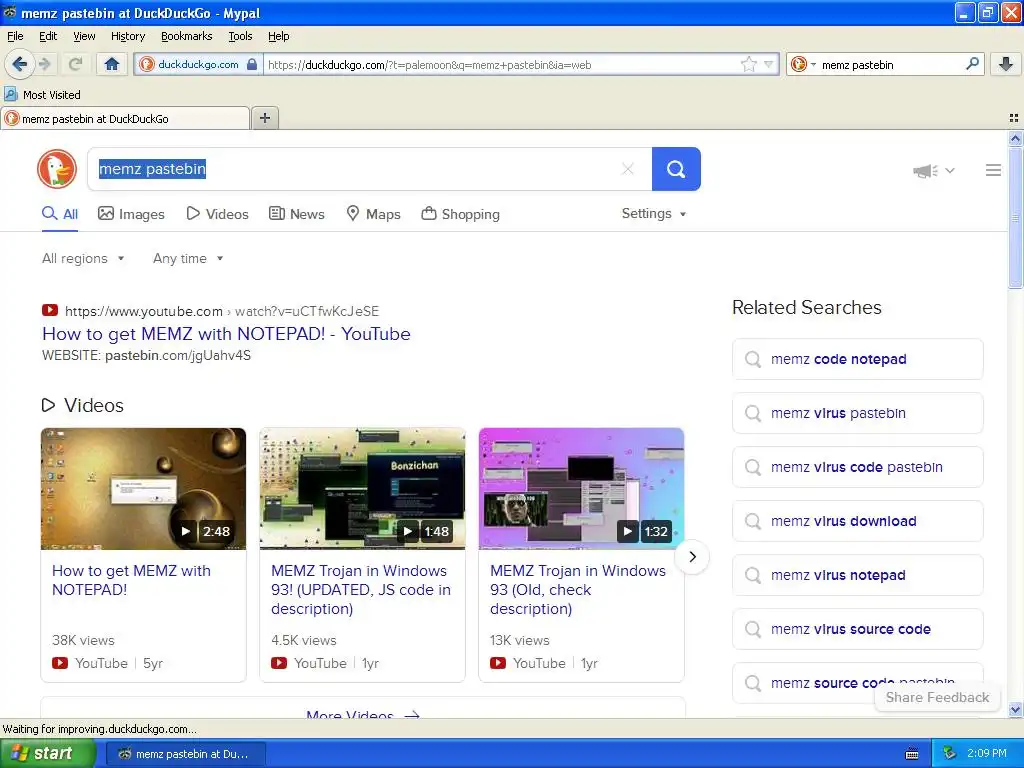Search related 'memz virus code pastebin'
This screenshot has height=768, width=1024.
pos(857,468)
